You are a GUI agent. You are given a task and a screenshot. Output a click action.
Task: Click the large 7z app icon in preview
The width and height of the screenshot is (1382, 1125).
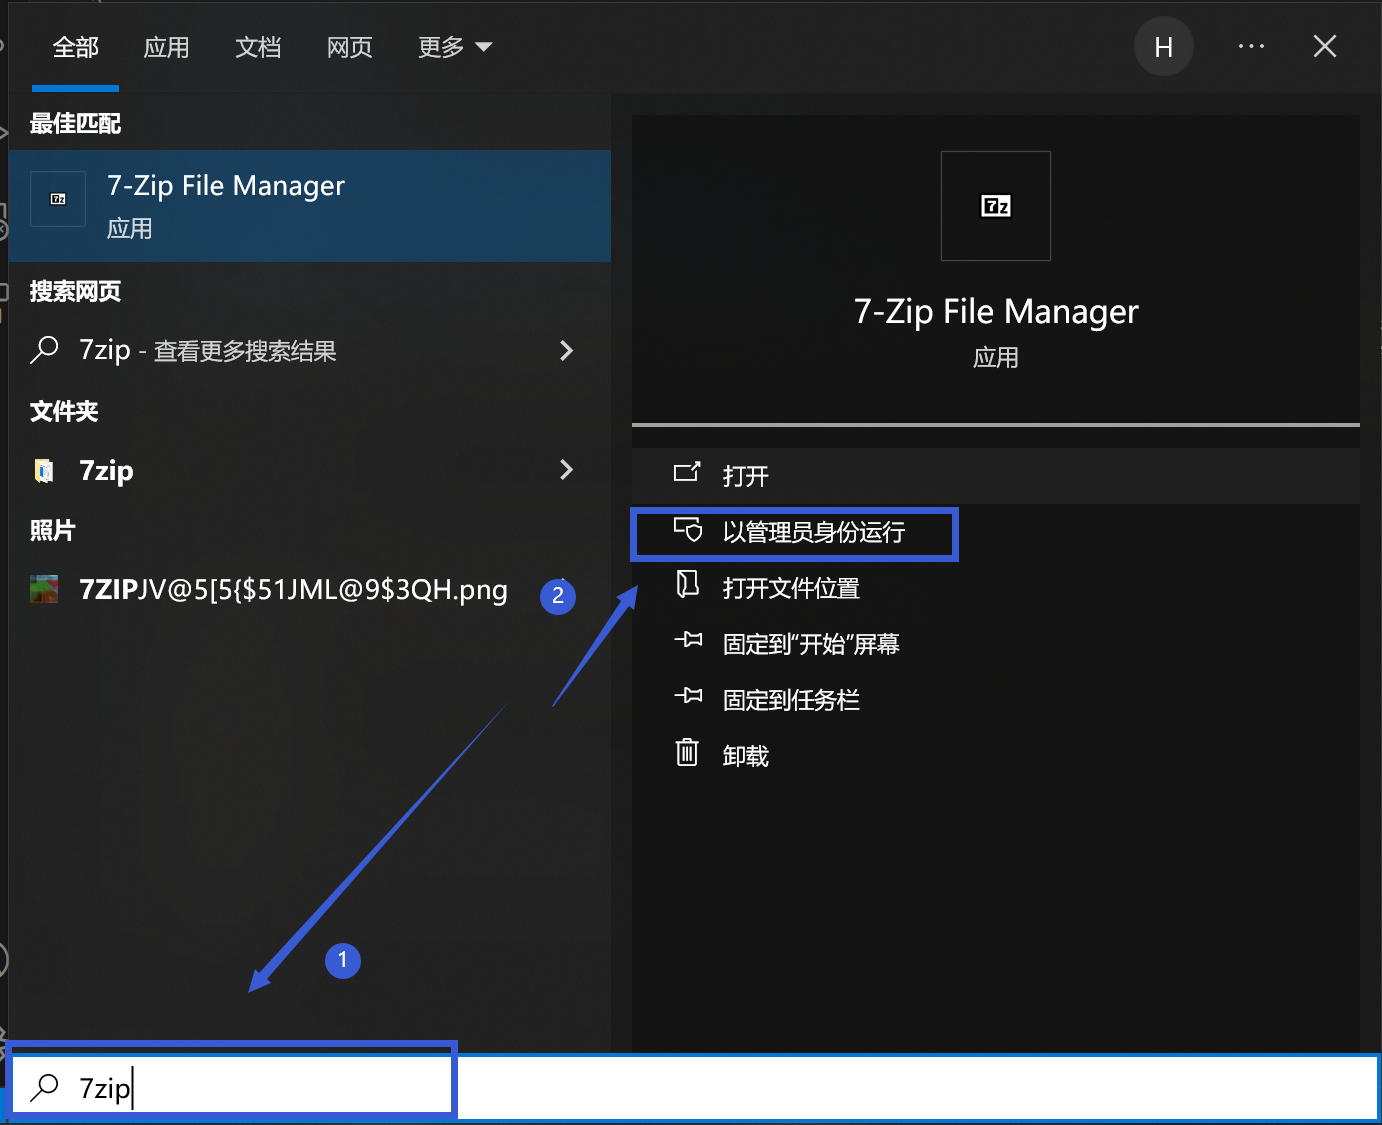996,206
